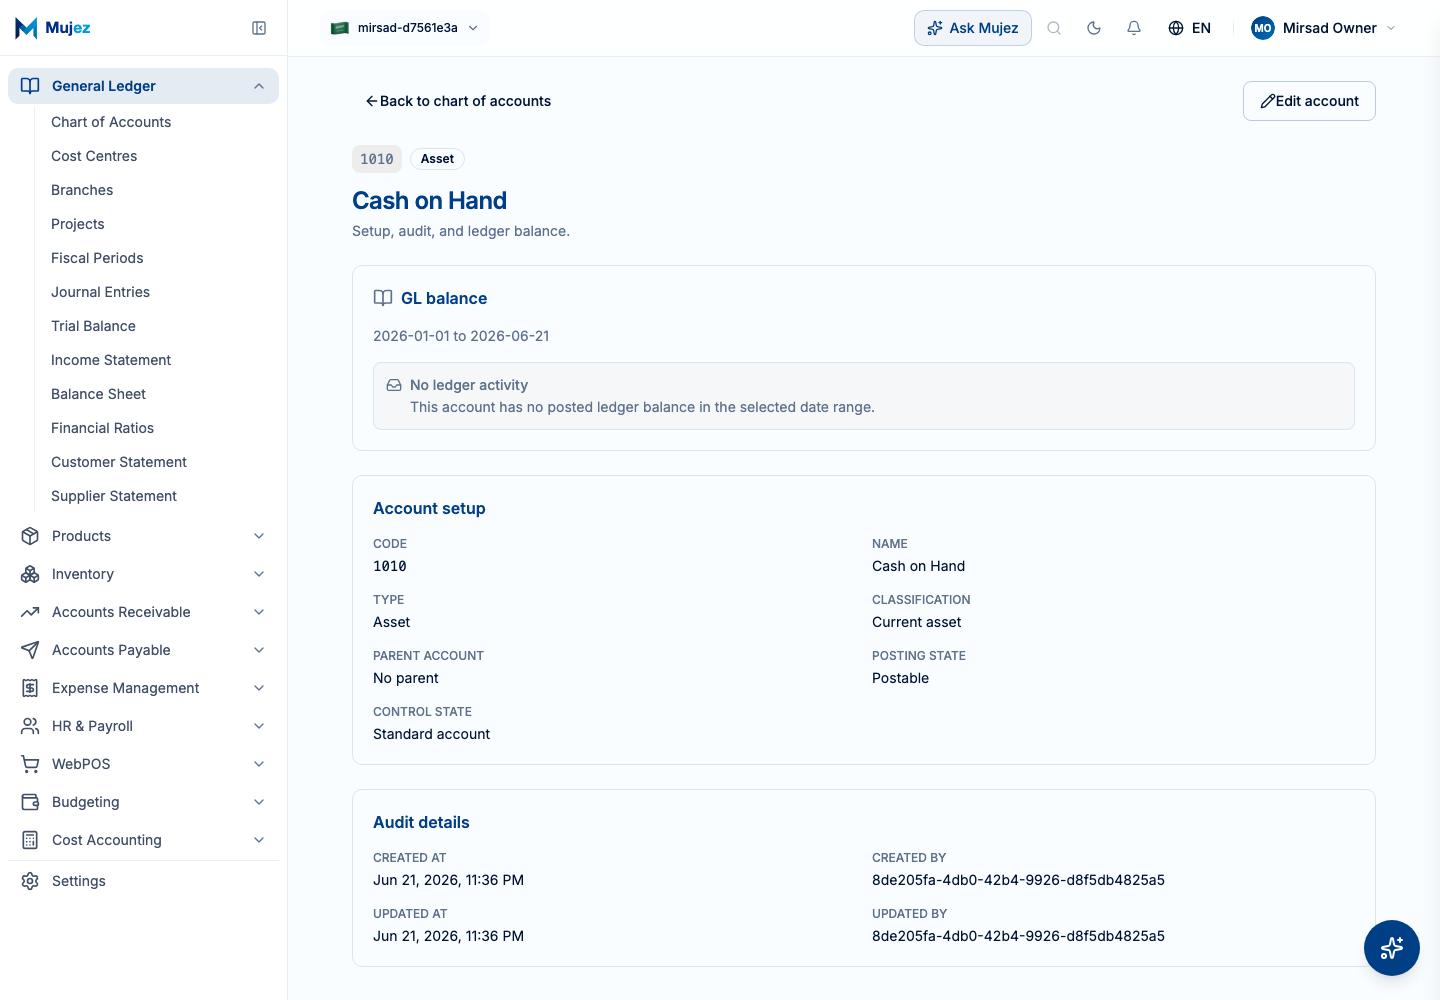The width and height of the screenshot is (1440, 1000).
Task: Click the Inventory cubes icon
Action: point(30,574)
